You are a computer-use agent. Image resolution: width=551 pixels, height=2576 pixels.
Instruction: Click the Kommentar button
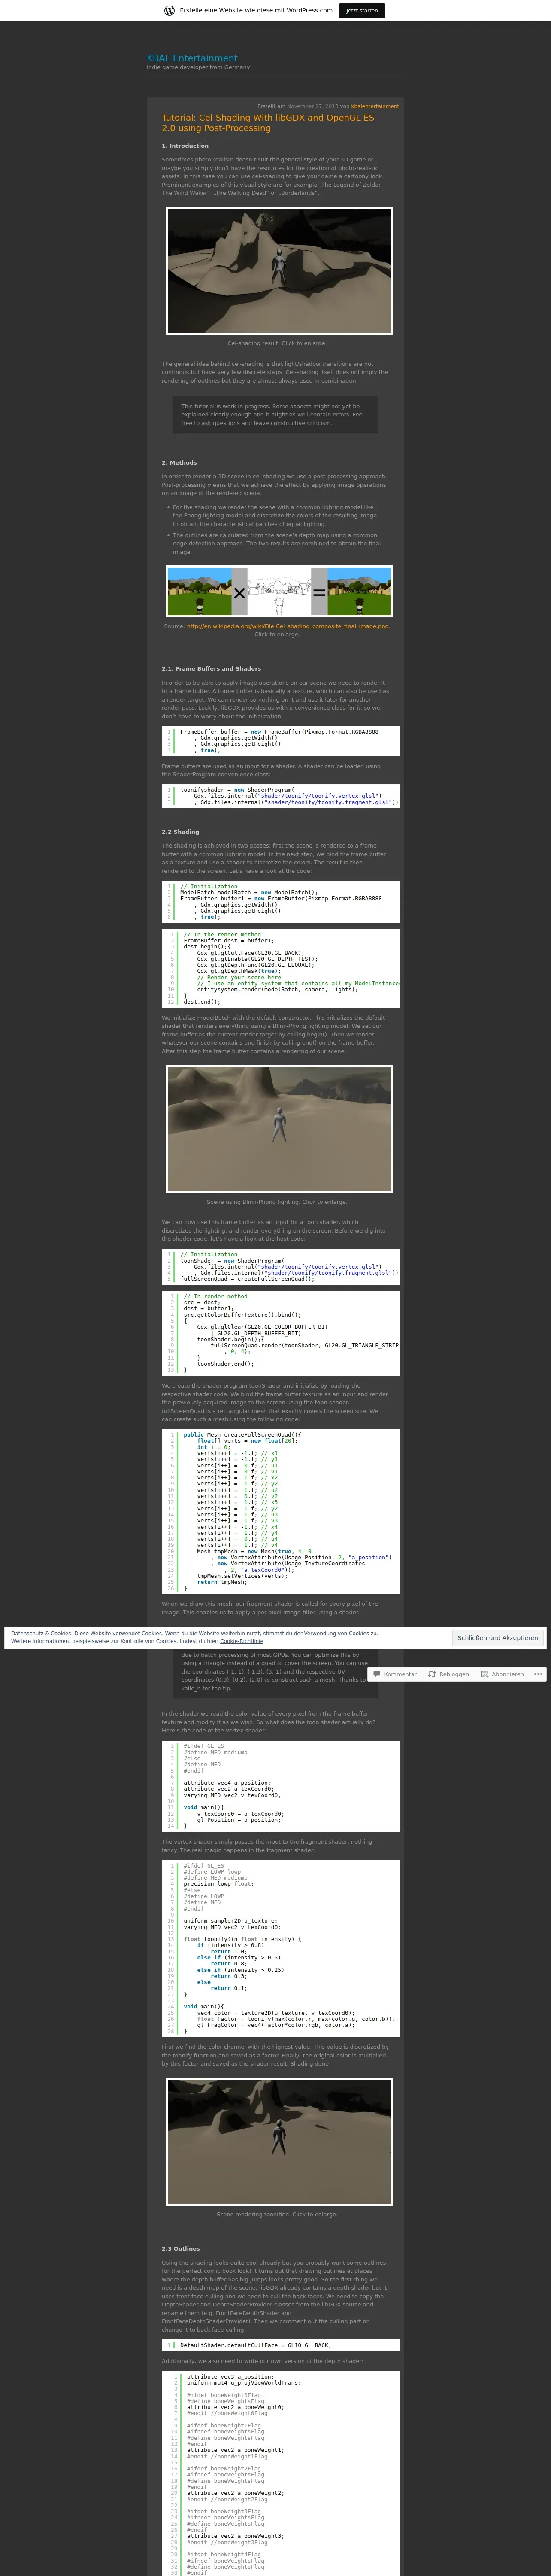pyautogui.click(x=394, y=1673)
